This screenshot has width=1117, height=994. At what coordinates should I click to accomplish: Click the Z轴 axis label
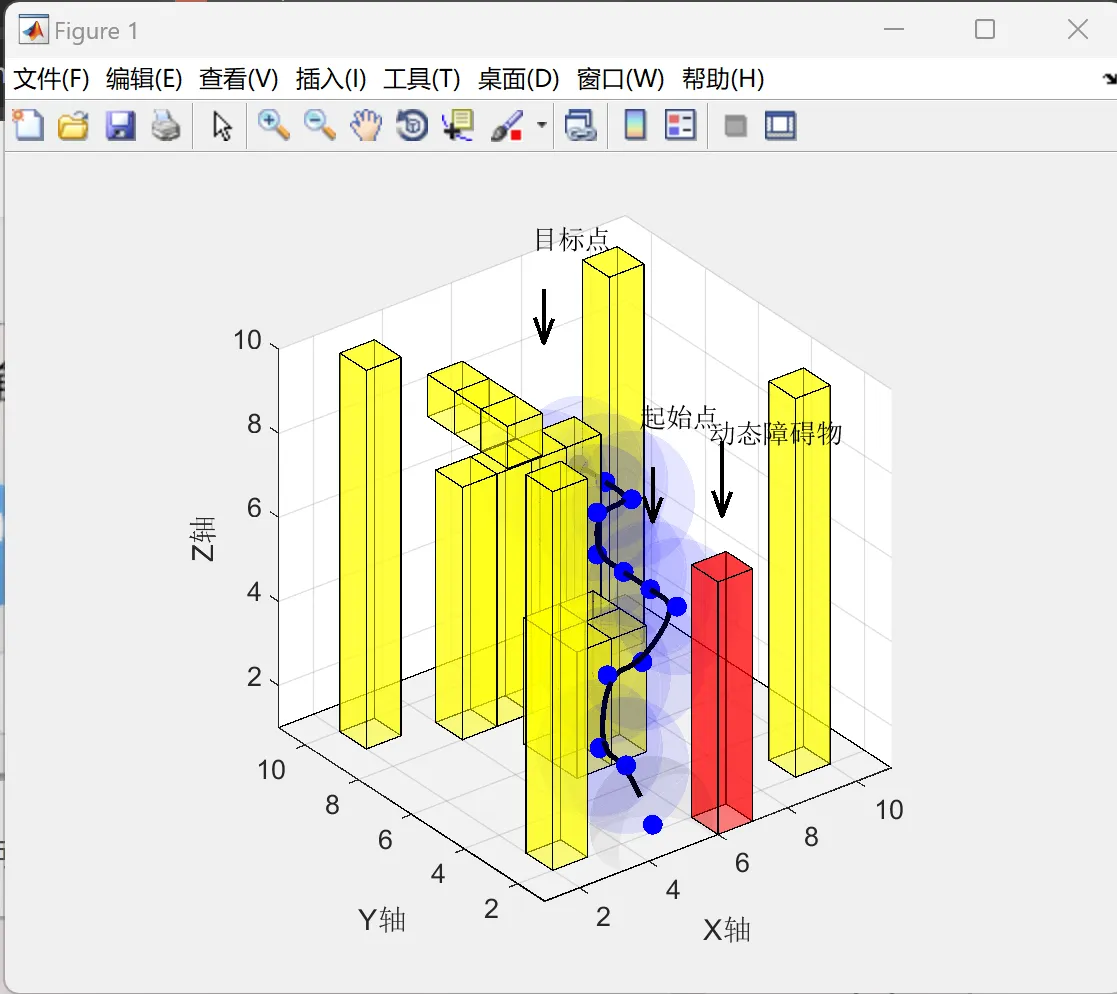[x=202, y=539]
